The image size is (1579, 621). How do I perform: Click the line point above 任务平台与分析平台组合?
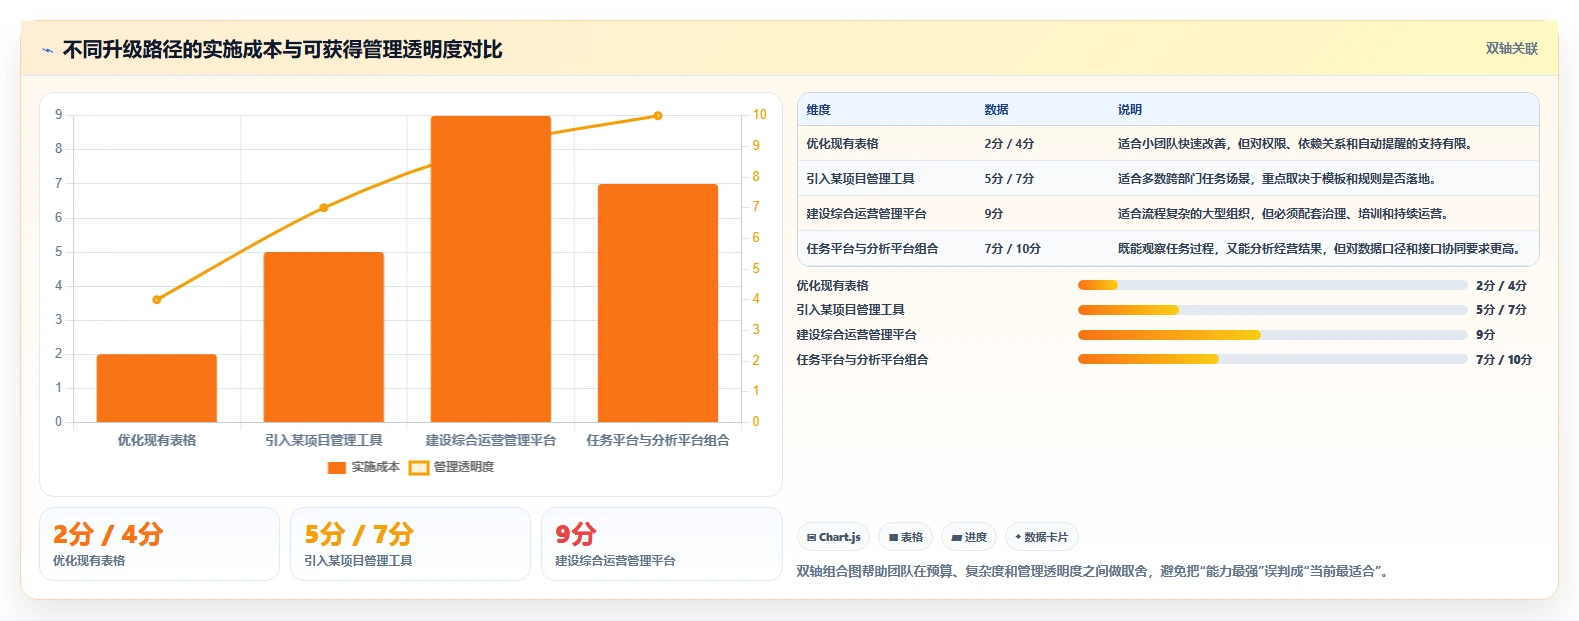point(658,116)
